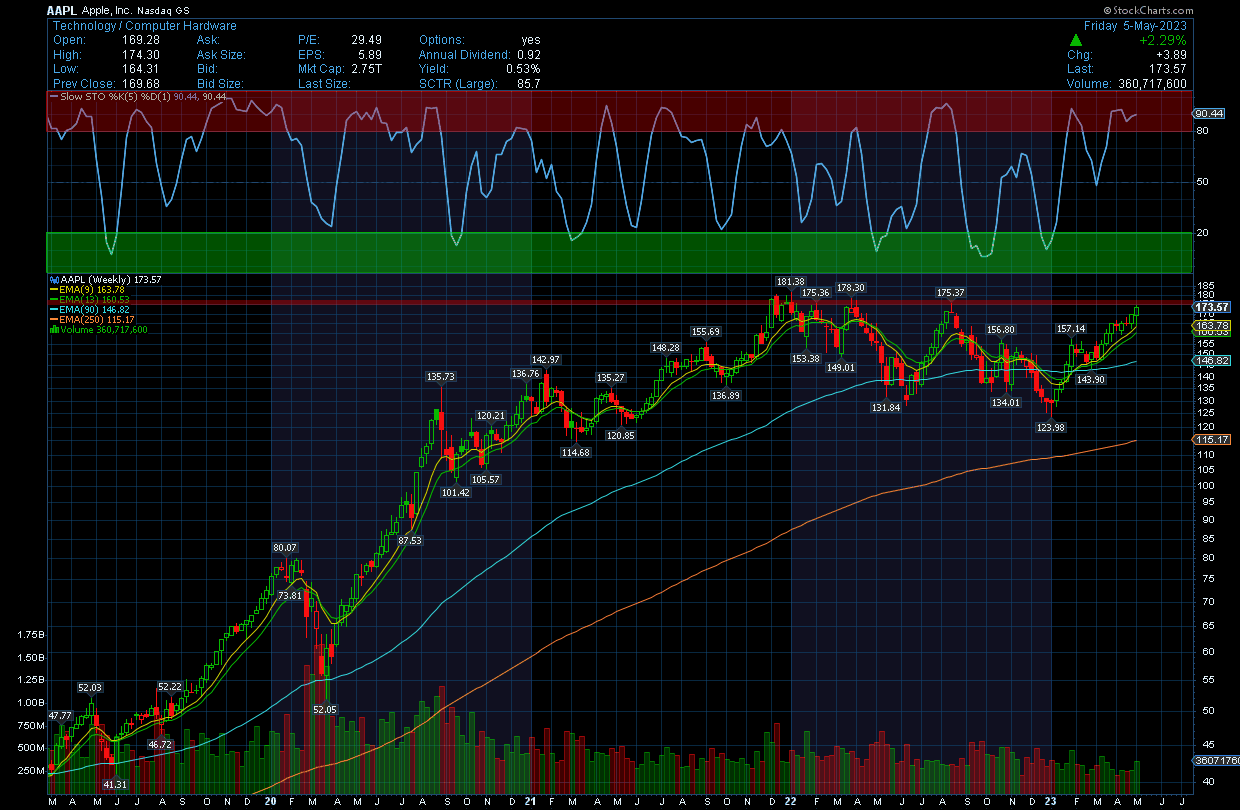Click the volume bars icon in legend
This screenshot has width=1240, height=810.
coord(55,329)
